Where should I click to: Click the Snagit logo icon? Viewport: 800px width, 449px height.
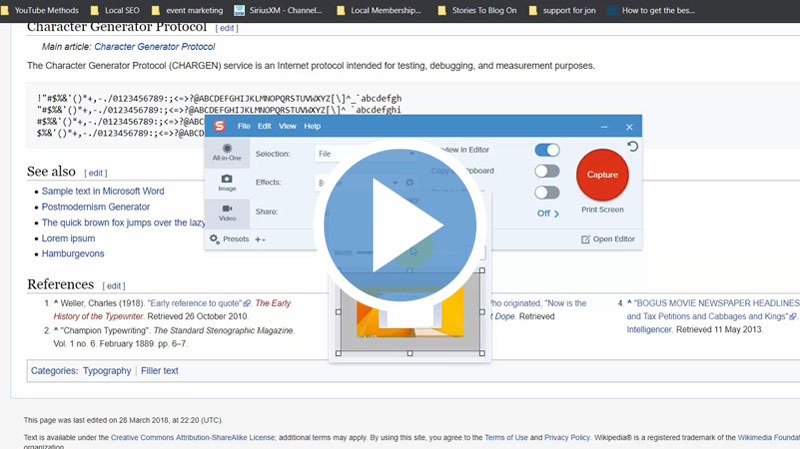[x=217, y=127]
